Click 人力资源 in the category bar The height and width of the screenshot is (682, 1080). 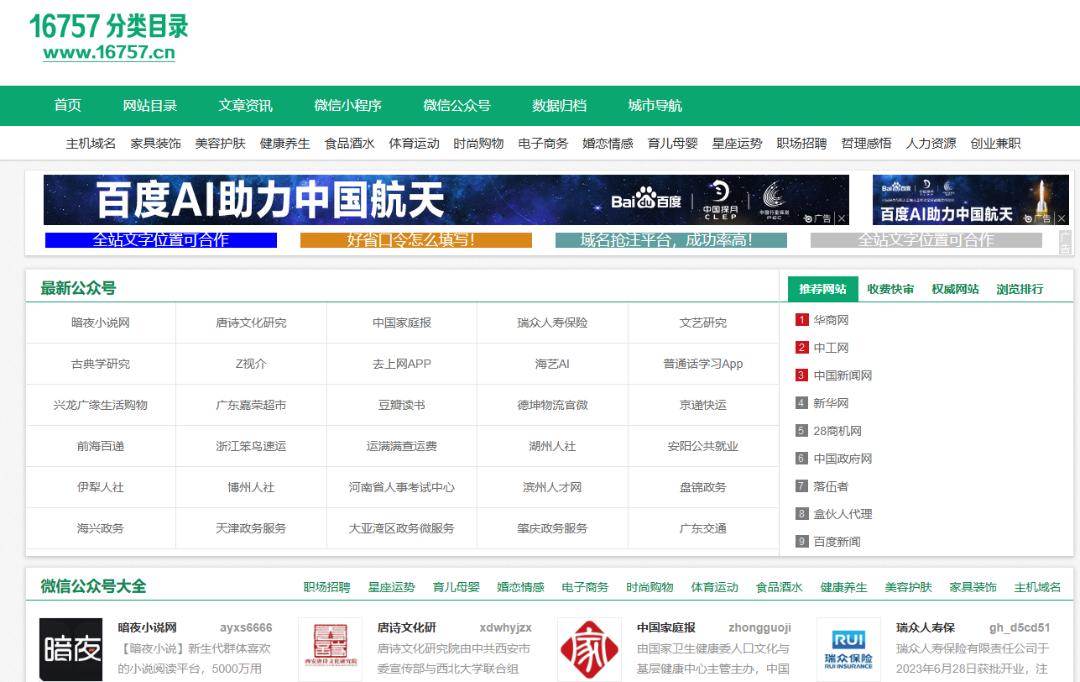click(x=931, y=143)
